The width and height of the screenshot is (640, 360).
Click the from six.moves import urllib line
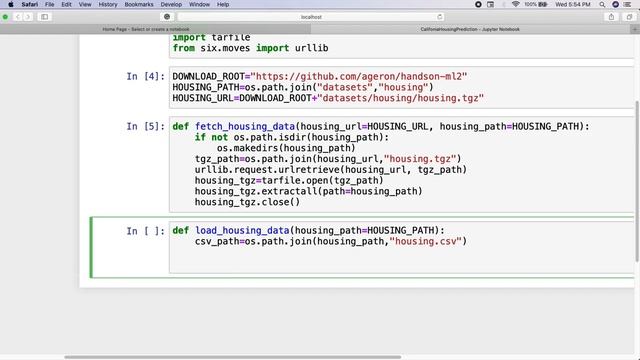(250, 48)
